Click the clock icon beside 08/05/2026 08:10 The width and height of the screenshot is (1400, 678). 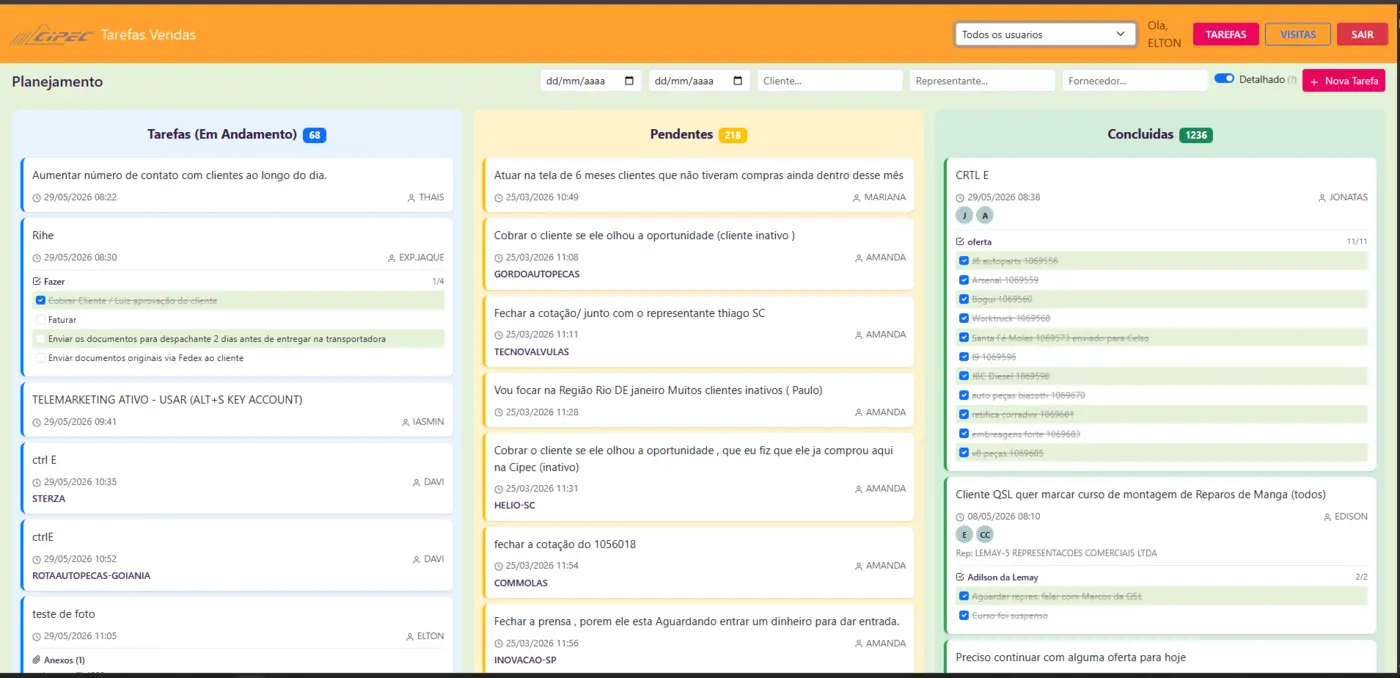[960, 517]
